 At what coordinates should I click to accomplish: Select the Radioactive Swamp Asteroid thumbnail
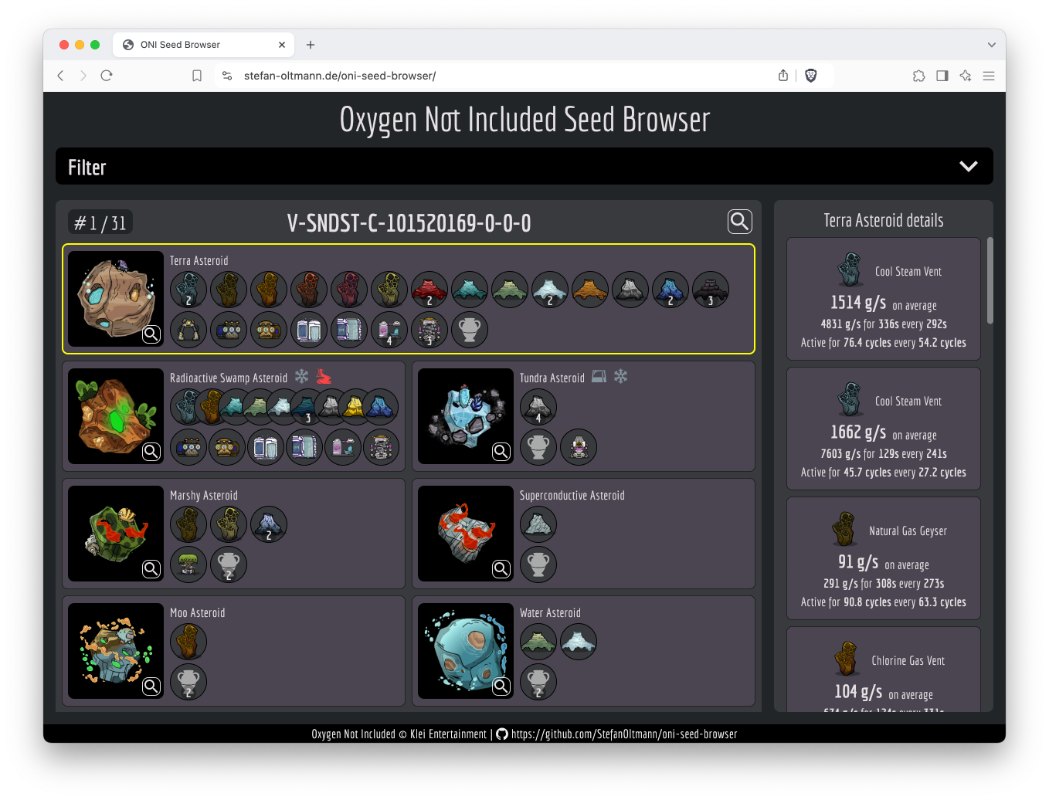point(116,416)
